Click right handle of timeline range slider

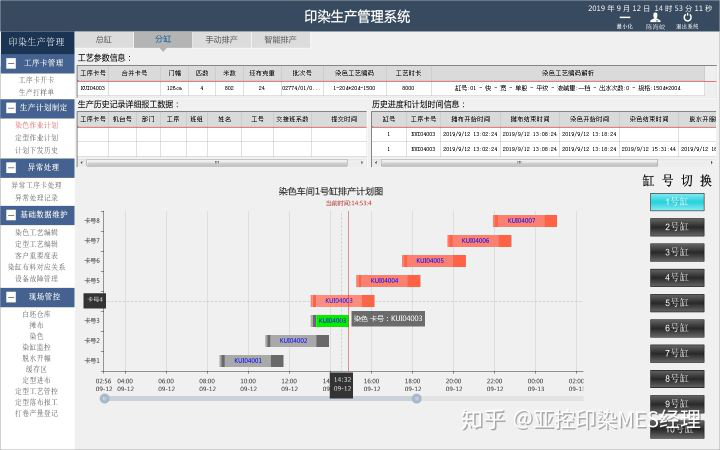[416, 399]
